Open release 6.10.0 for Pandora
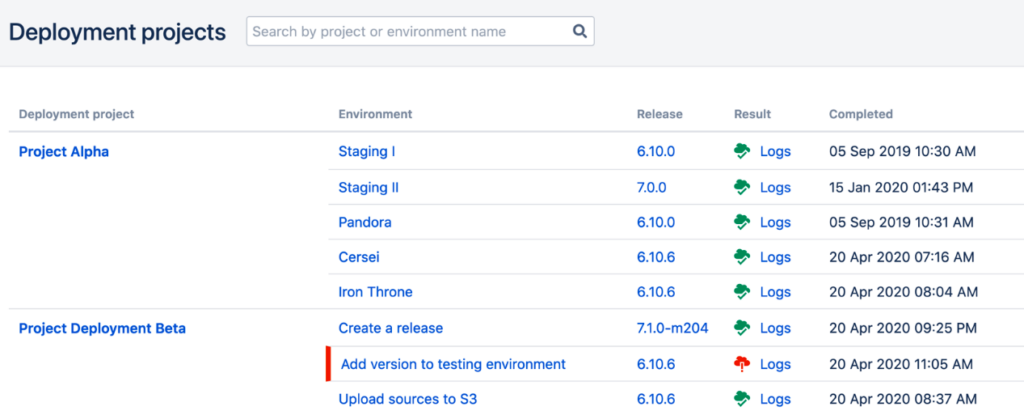Image resolution: width=1024 pixels, height=411 pixels. coord(656,222)
